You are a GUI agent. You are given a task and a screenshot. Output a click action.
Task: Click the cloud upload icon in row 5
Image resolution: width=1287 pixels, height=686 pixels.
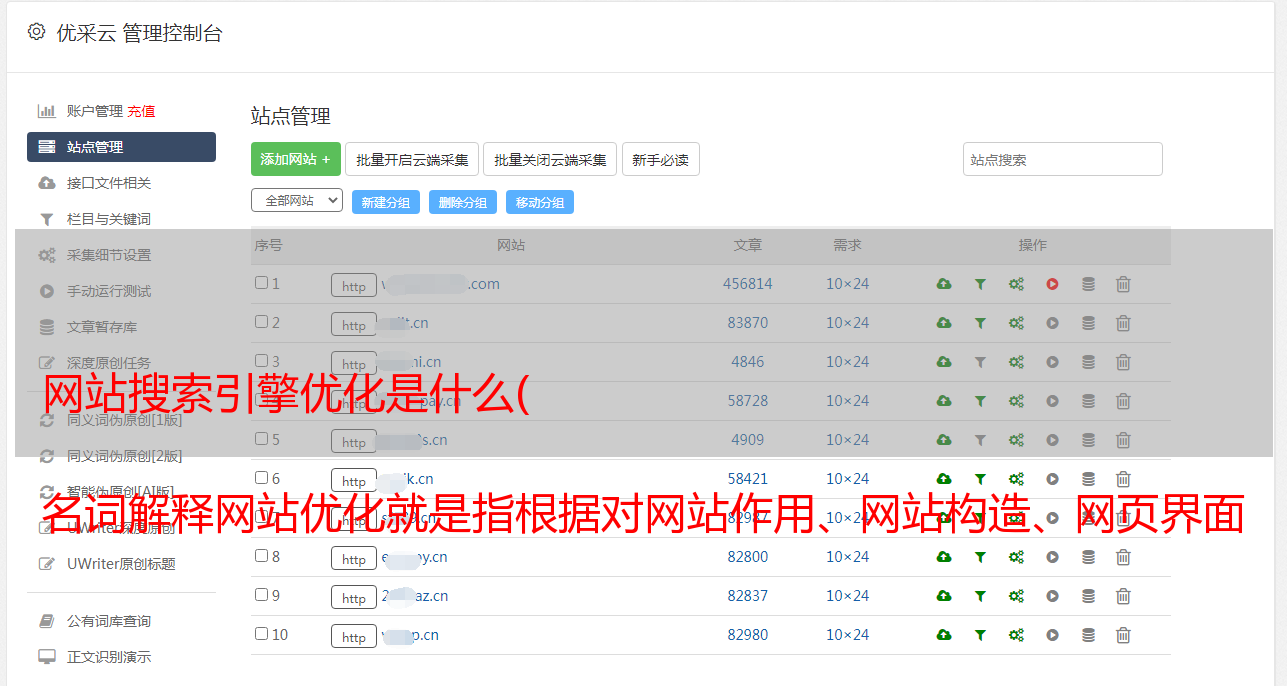(944, 440)
